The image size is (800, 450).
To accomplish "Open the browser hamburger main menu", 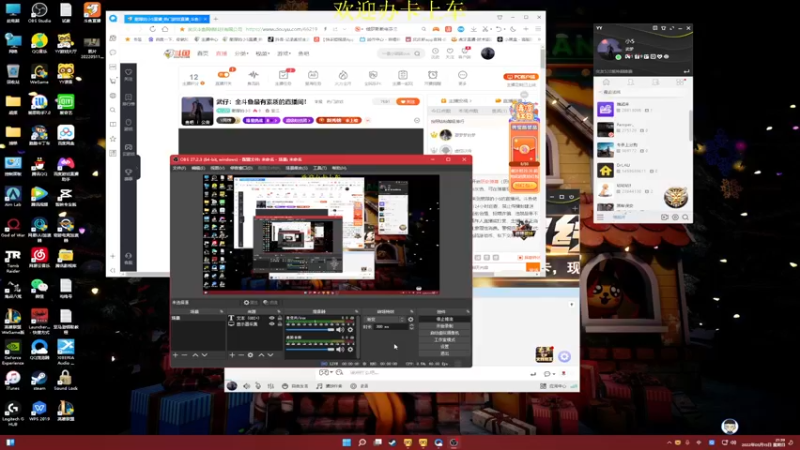I will click(x=538, y=29).
